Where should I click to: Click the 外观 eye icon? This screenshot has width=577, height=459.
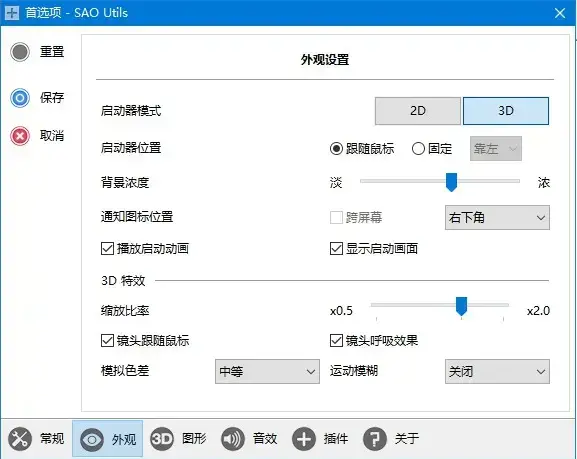pos(92,439)
